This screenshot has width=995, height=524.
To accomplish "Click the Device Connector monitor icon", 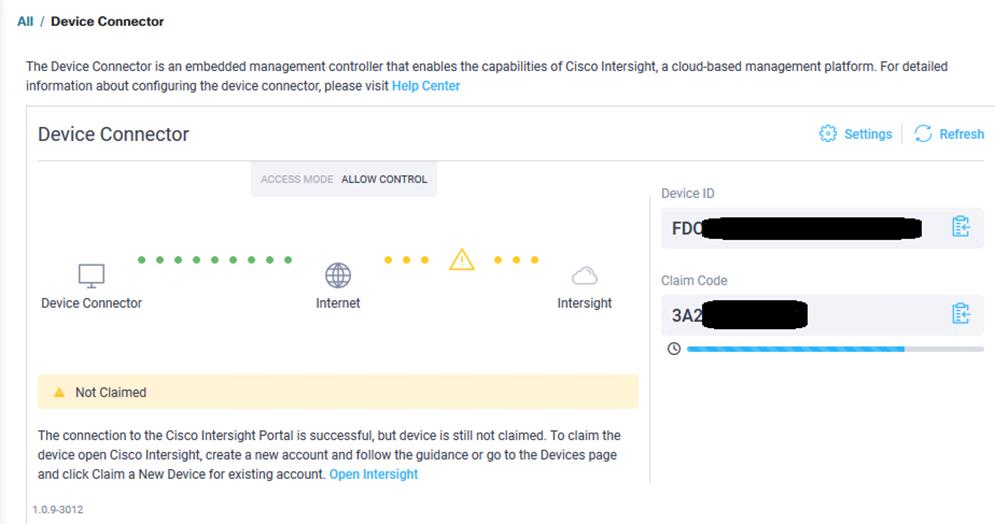I will tap(91, 276).
